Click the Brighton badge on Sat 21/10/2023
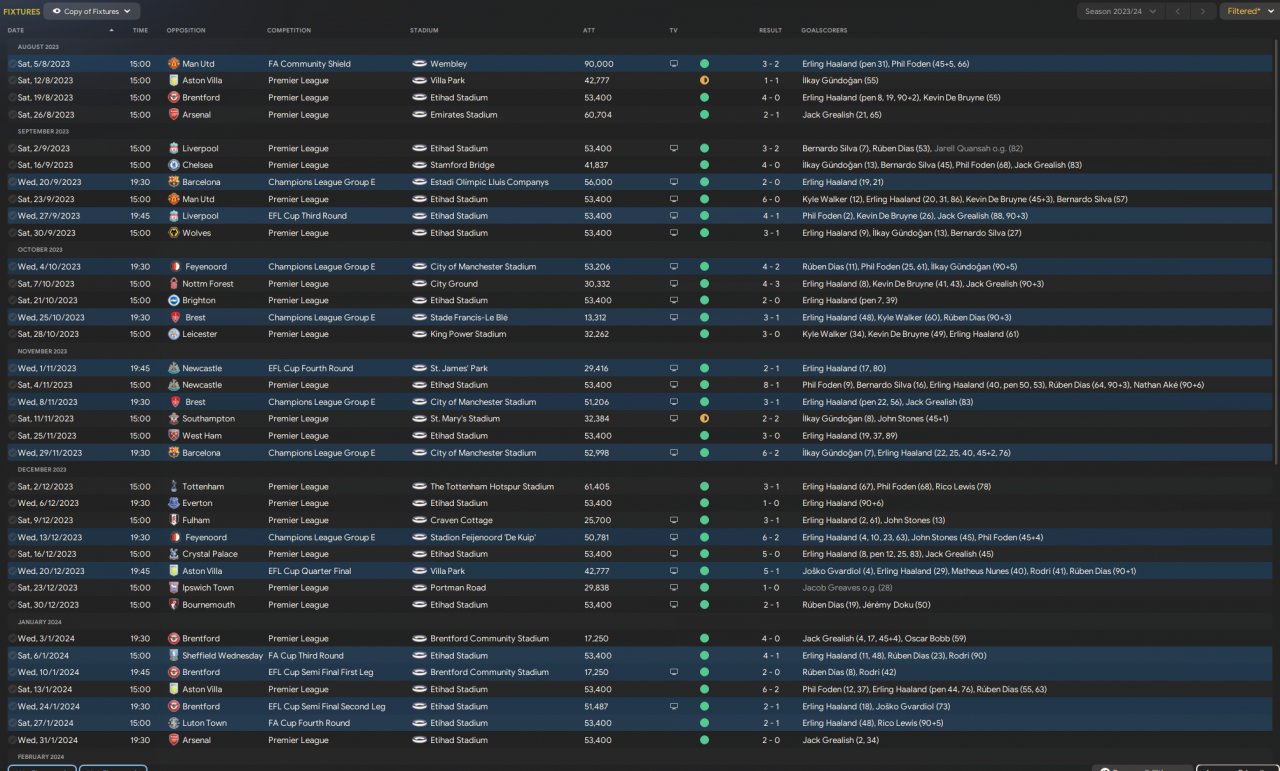1280x771 pixels. click(174, 301)
